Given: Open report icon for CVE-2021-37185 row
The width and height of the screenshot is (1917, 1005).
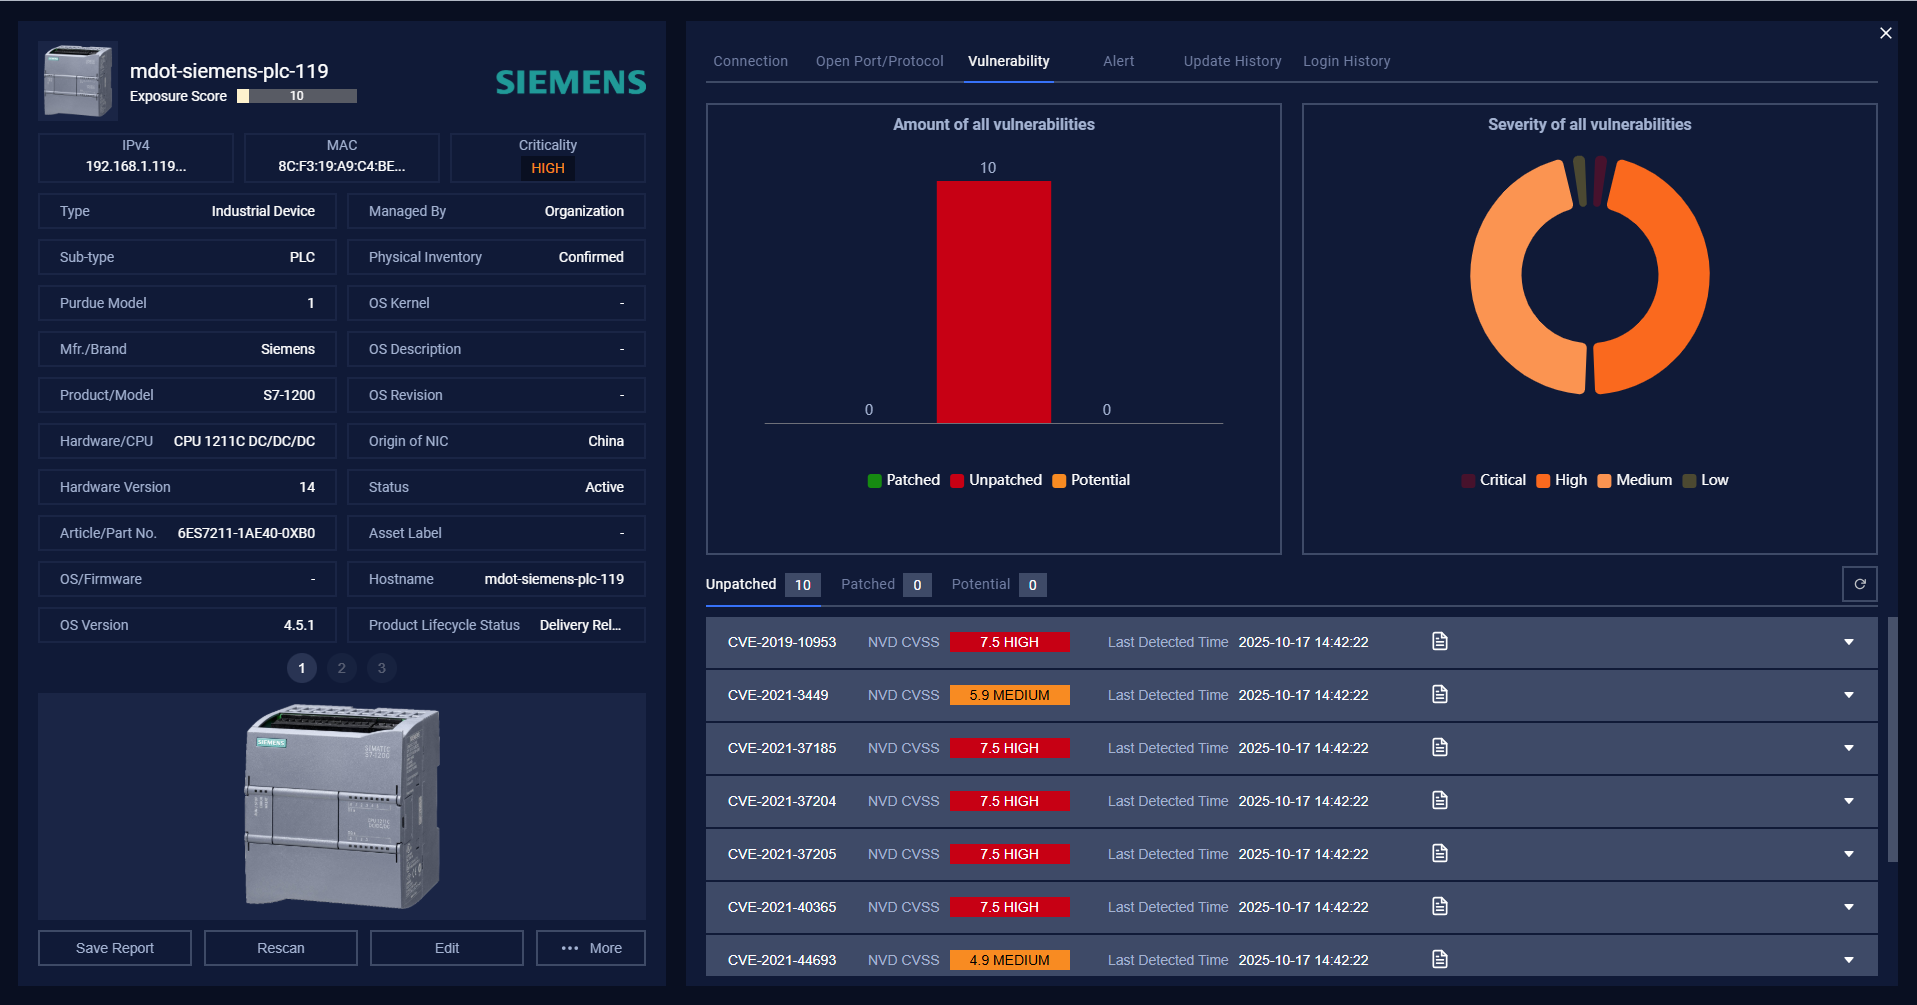Looking at the screenshot, I should (x=1439, y=748).
